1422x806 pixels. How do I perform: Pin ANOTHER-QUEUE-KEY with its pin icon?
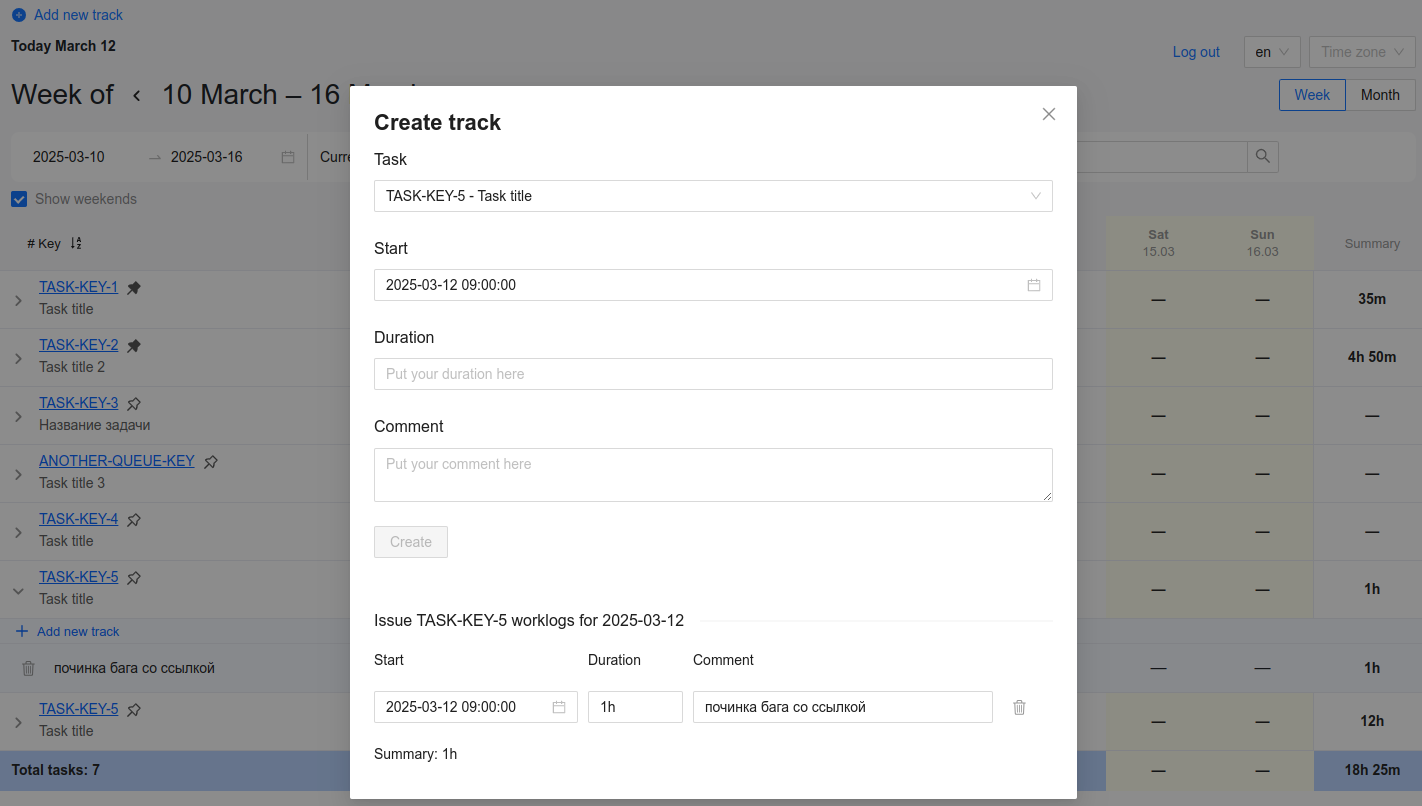pyautogui.click(x=211, y=462)
